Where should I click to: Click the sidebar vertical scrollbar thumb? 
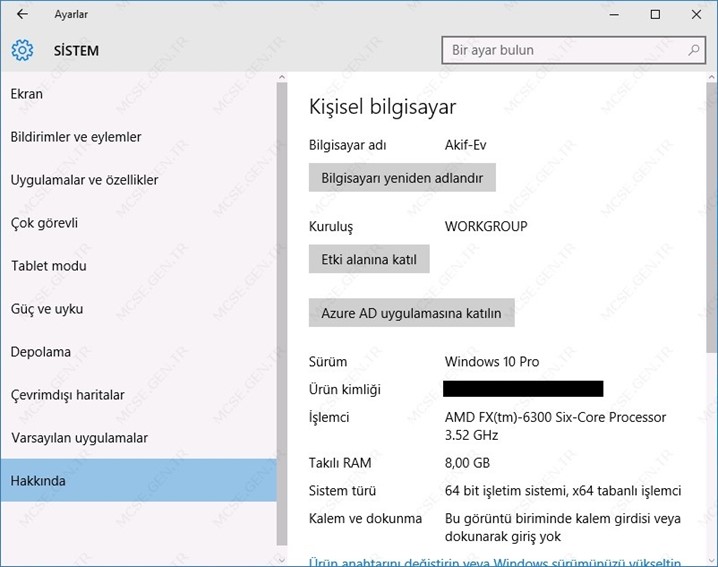pos(282,314)
